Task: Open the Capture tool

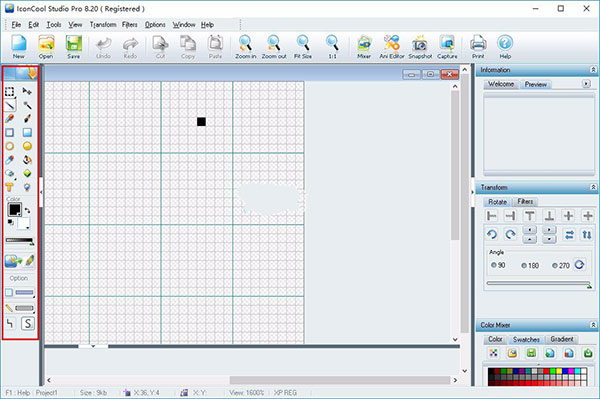Action: (447, 47)
